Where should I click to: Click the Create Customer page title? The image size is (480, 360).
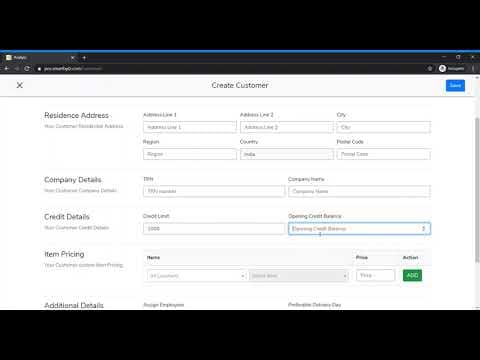tap(240, 85)
